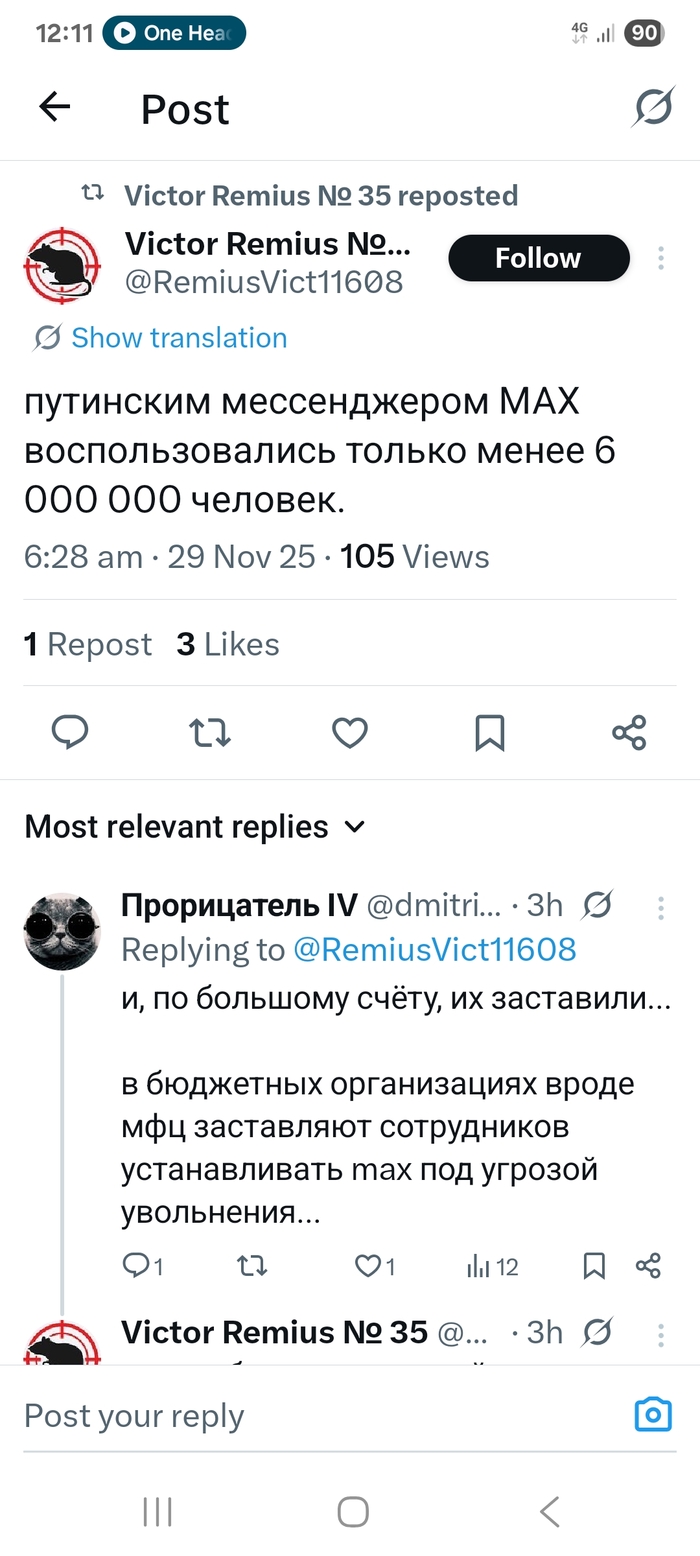Tap the back arrow to exit the post

click(x=54, y=107)
